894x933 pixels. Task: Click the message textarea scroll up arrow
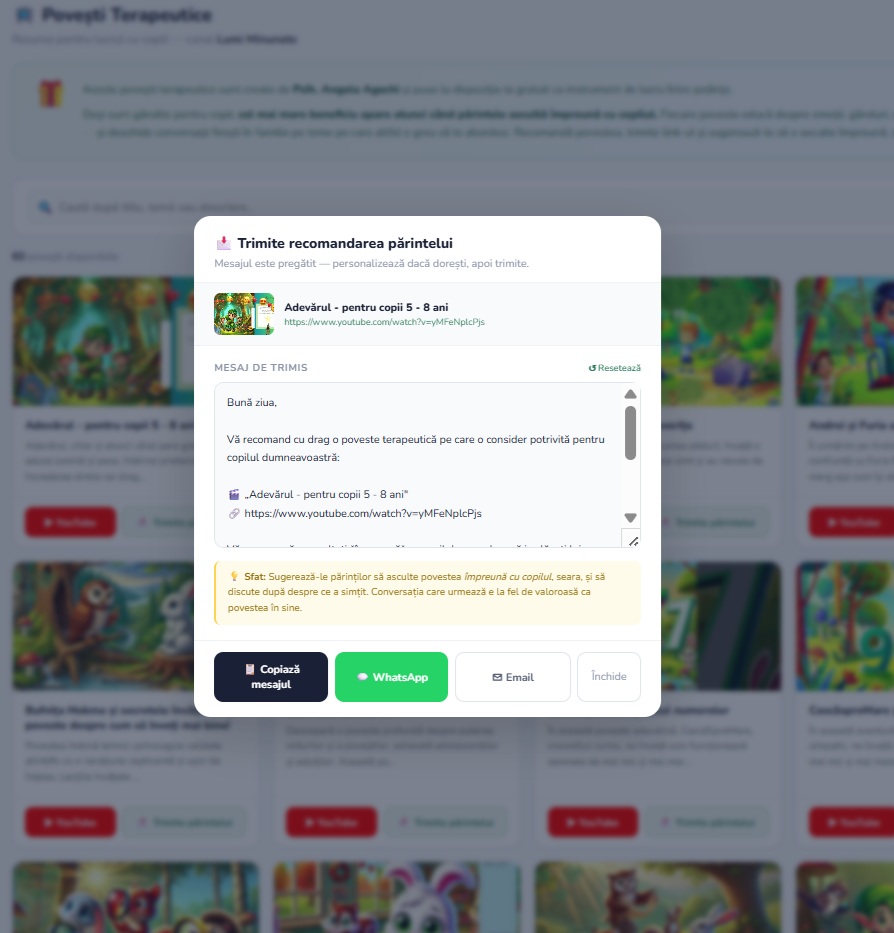coord(630,394)
